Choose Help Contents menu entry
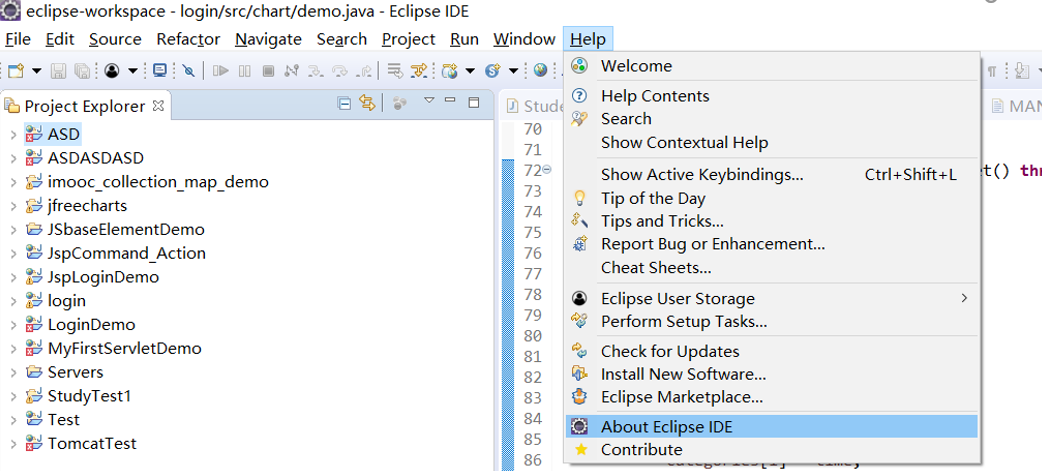The image size is (1042, 471). click(772, 96)
